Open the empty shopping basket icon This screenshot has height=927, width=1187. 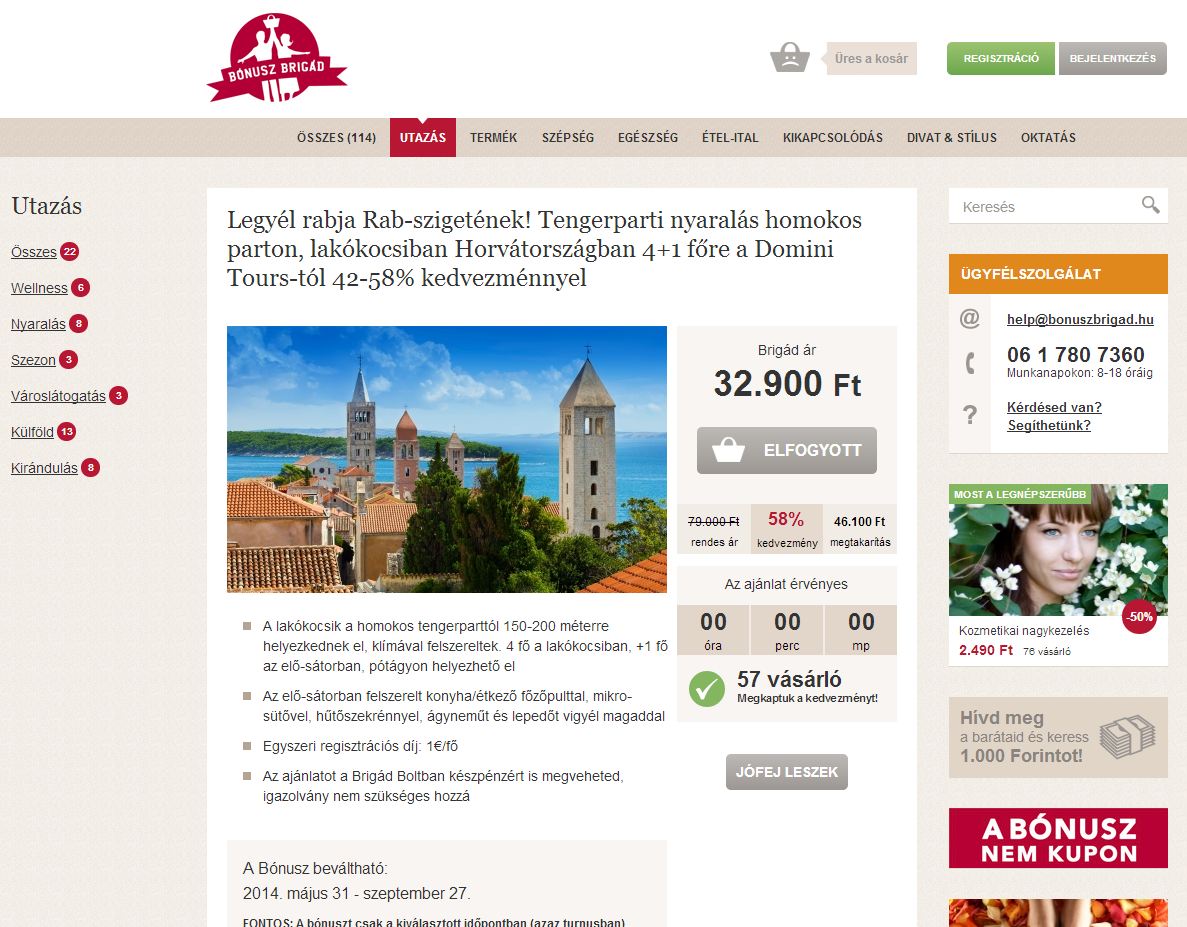(790, 58)
